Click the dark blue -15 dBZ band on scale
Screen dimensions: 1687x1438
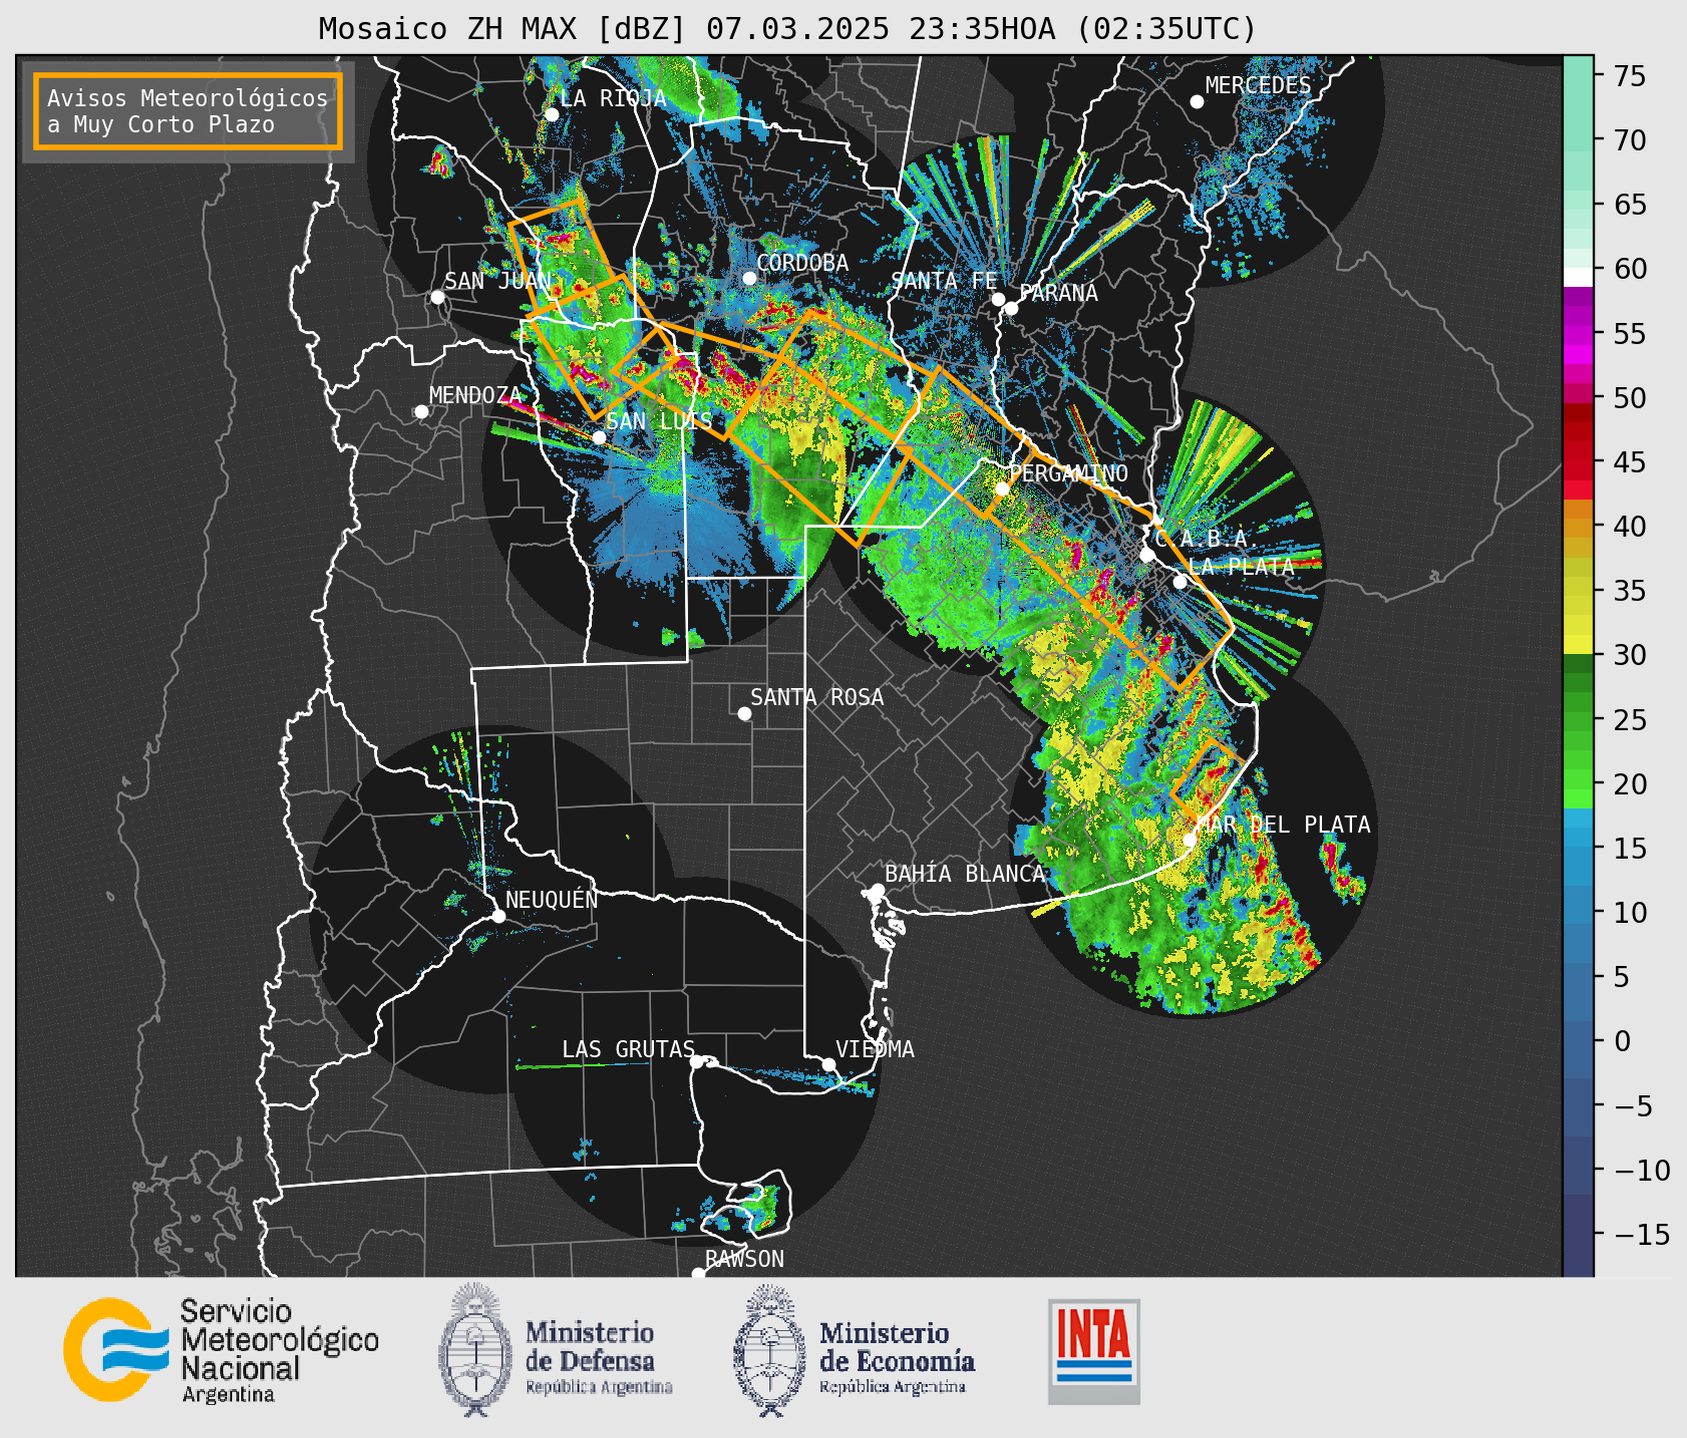[1578, 1234]
